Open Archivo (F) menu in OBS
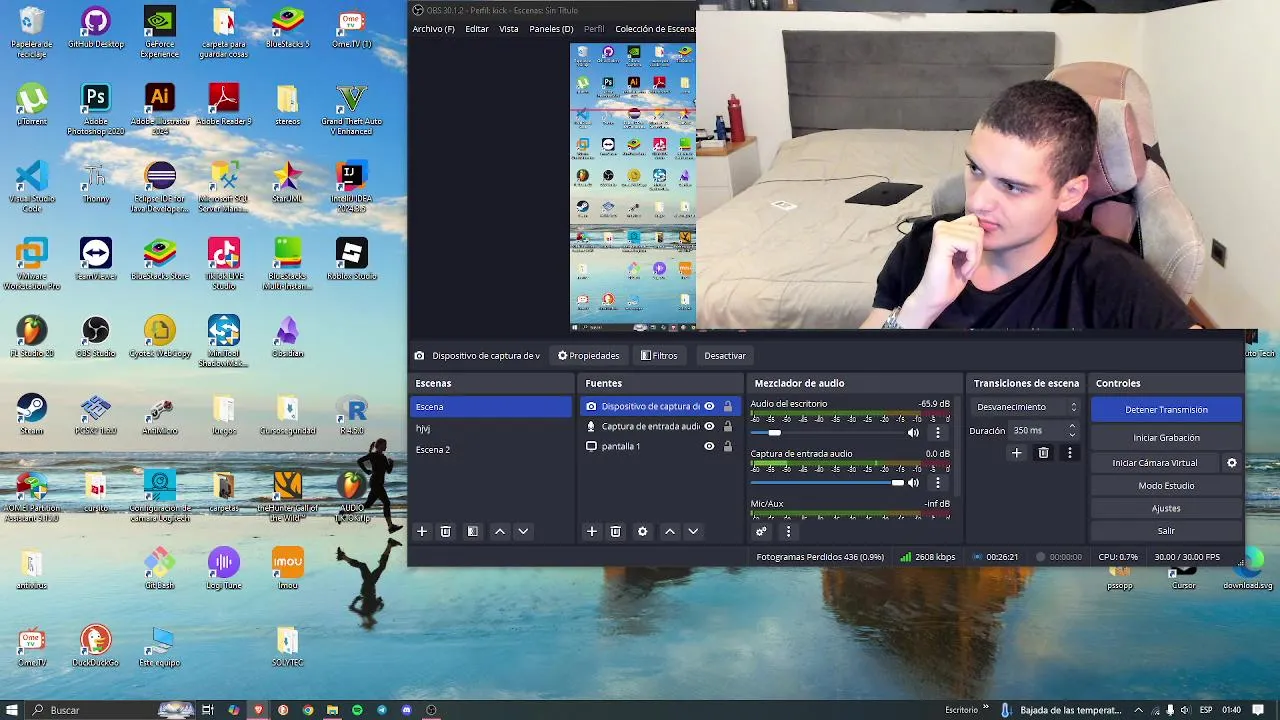The height and width of the screenshot is (720, 1280). (x=433, y=29)
